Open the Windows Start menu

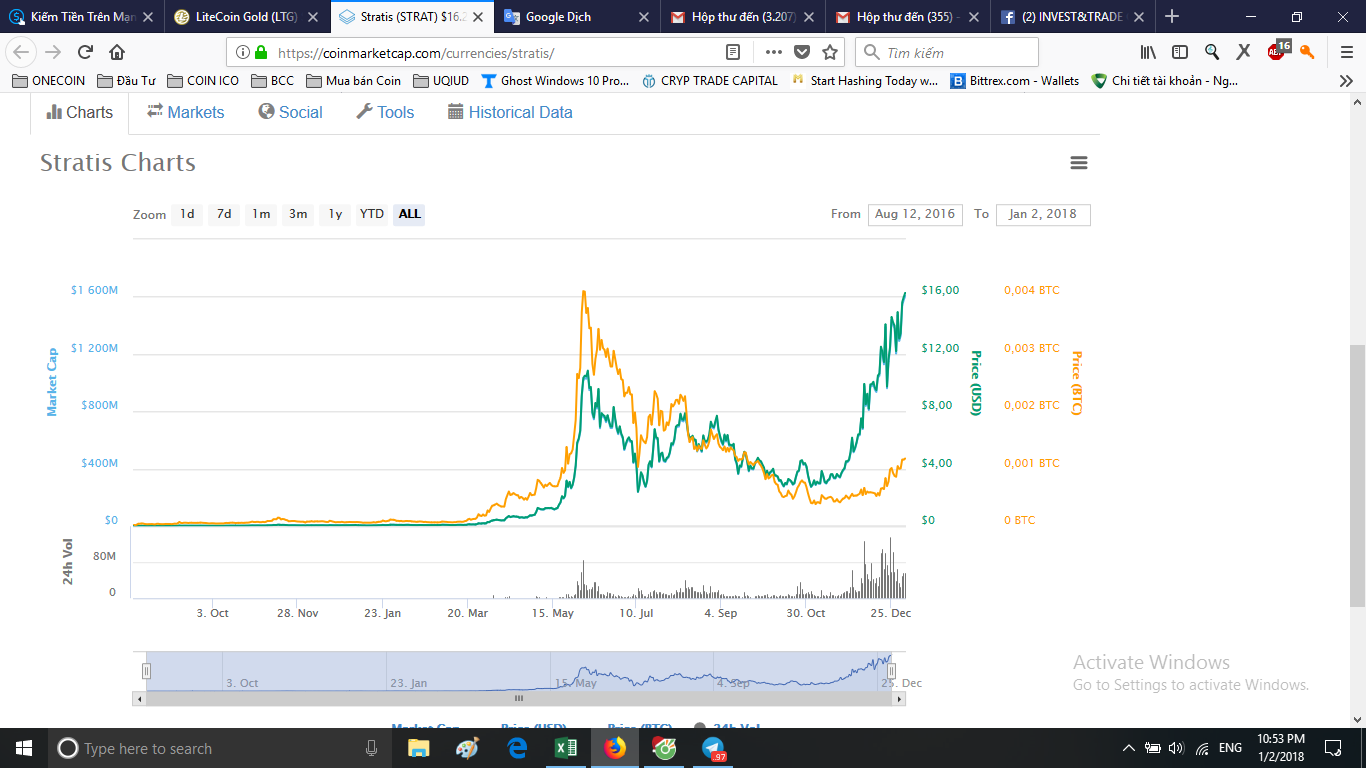tap(24, 748)
